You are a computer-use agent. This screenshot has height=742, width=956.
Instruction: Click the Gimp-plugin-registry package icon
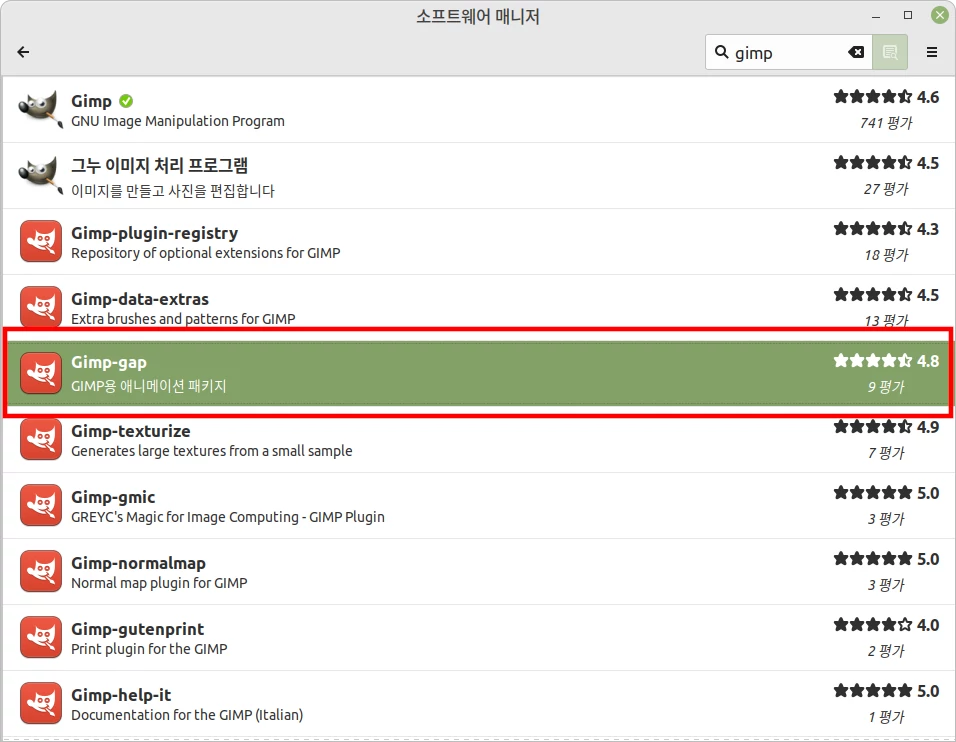(41, 241)
